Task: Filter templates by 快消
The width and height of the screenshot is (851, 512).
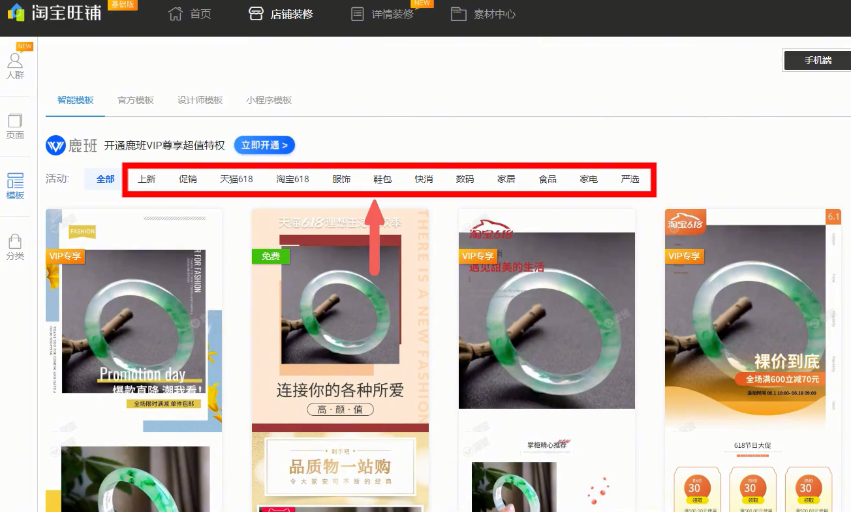Action: (x=424, y=179)
